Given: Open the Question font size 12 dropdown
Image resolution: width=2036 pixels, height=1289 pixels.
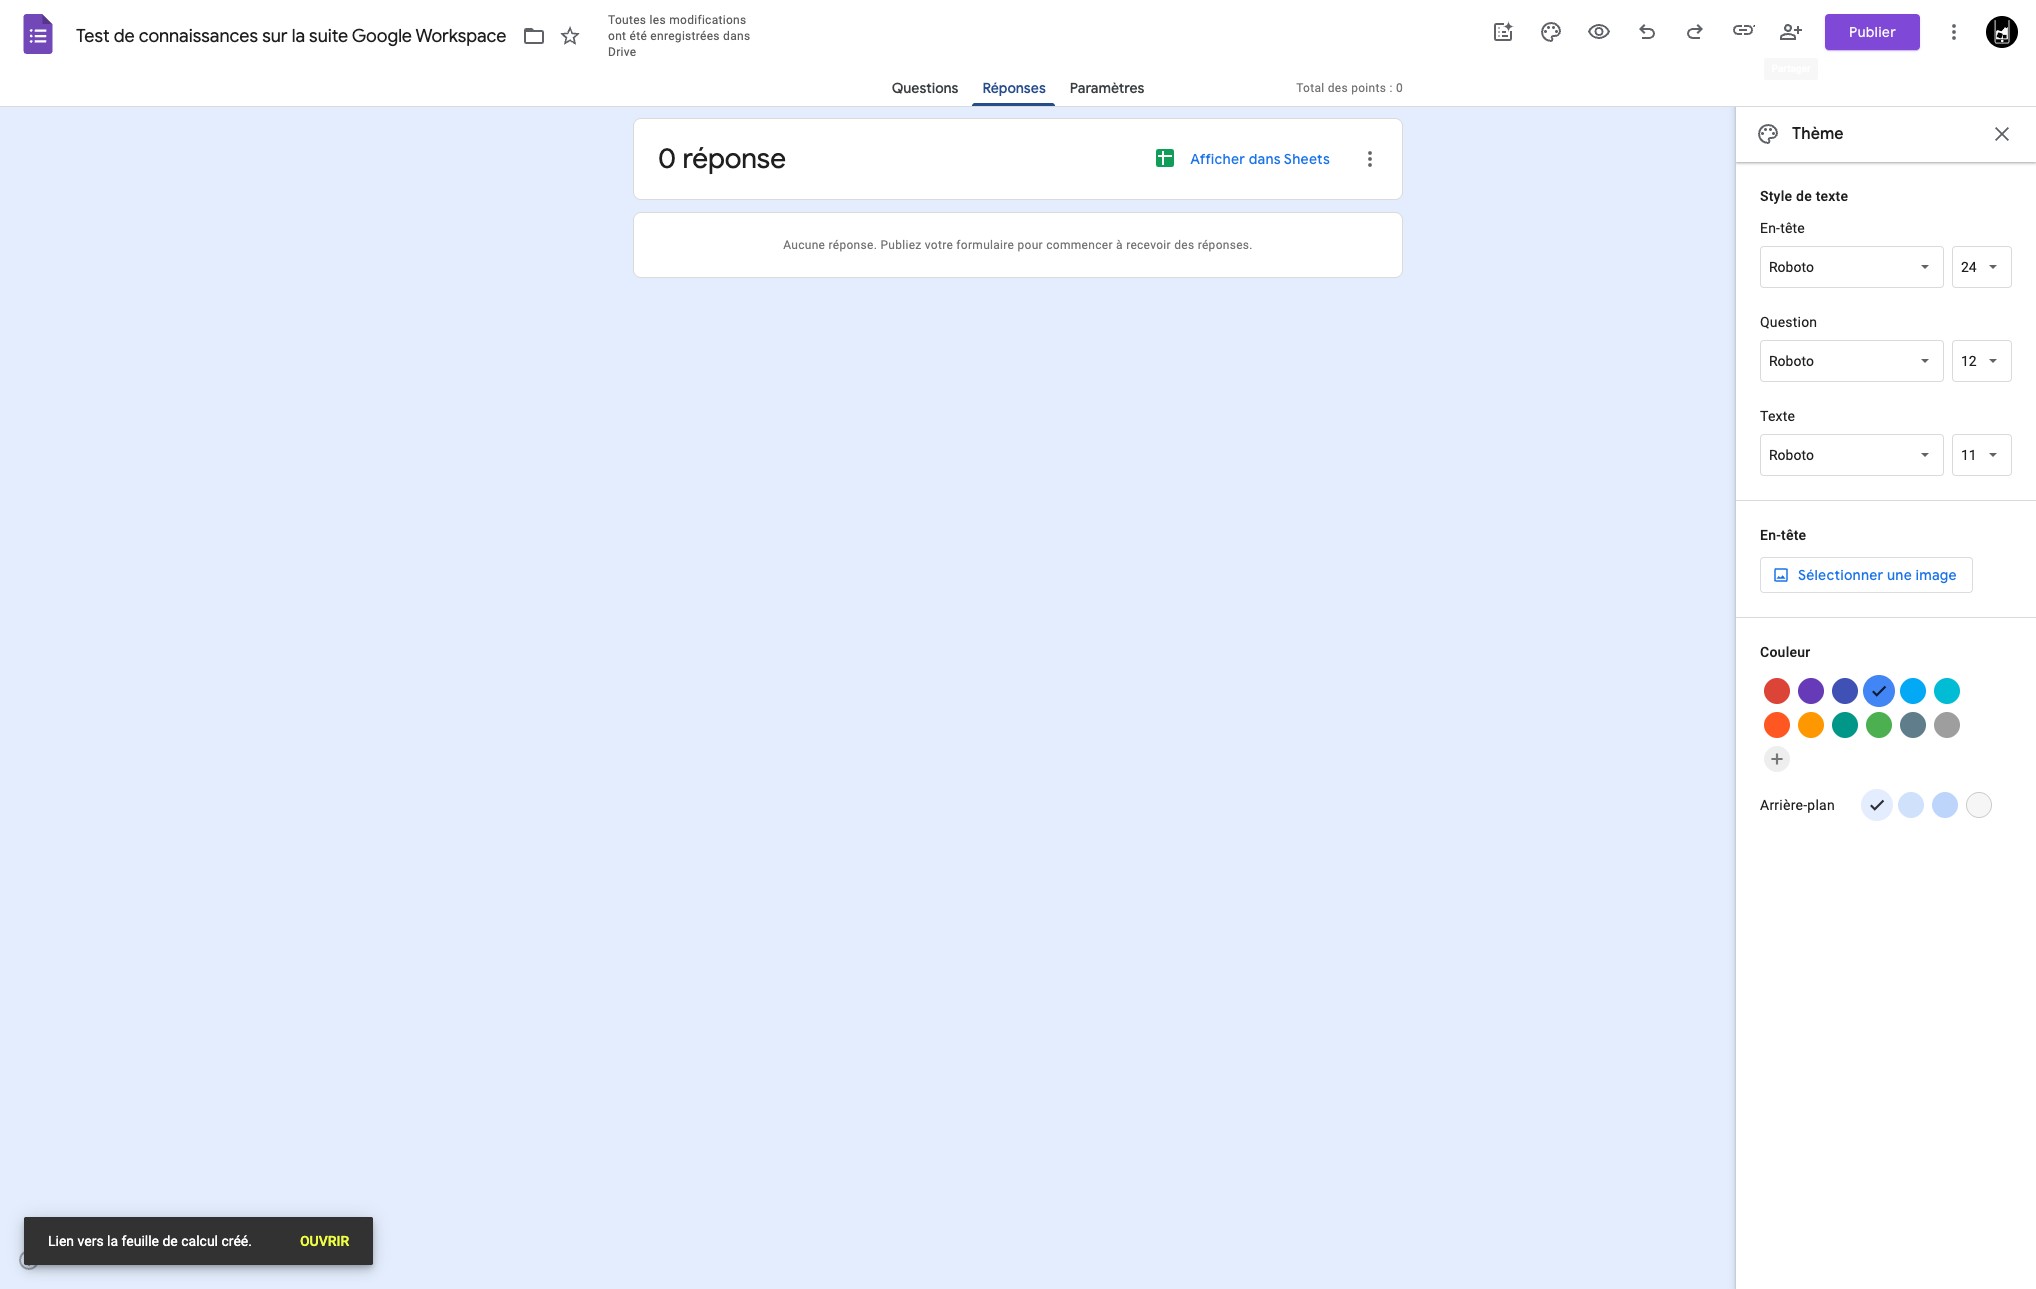Looking at the screenshot, I should point(1981,361).
